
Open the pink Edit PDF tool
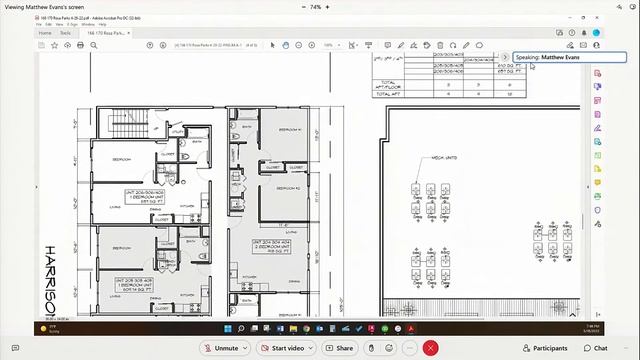tap(598, 100)
